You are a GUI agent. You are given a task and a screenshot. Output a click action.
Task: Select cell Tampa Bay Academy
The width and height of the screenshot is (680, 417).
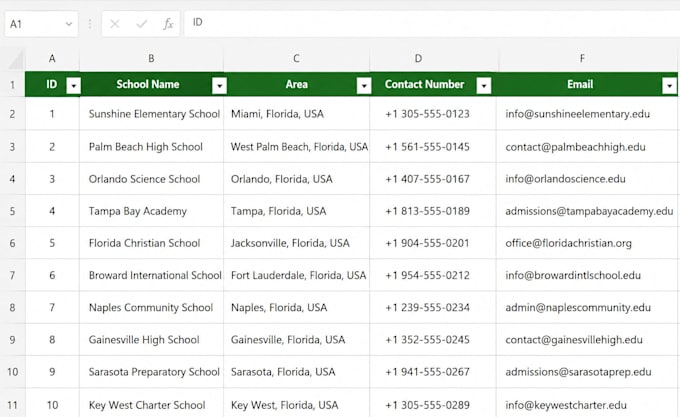[x=151, y=211]
